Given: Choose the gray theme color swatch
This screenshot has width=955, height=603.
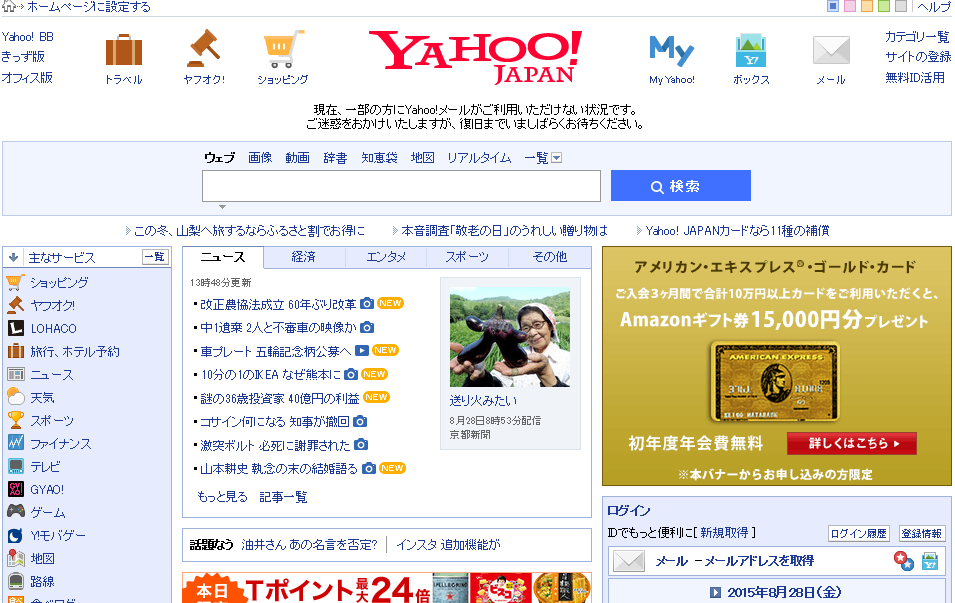Looking at the screenshot, I should click(x=901, y=6).
